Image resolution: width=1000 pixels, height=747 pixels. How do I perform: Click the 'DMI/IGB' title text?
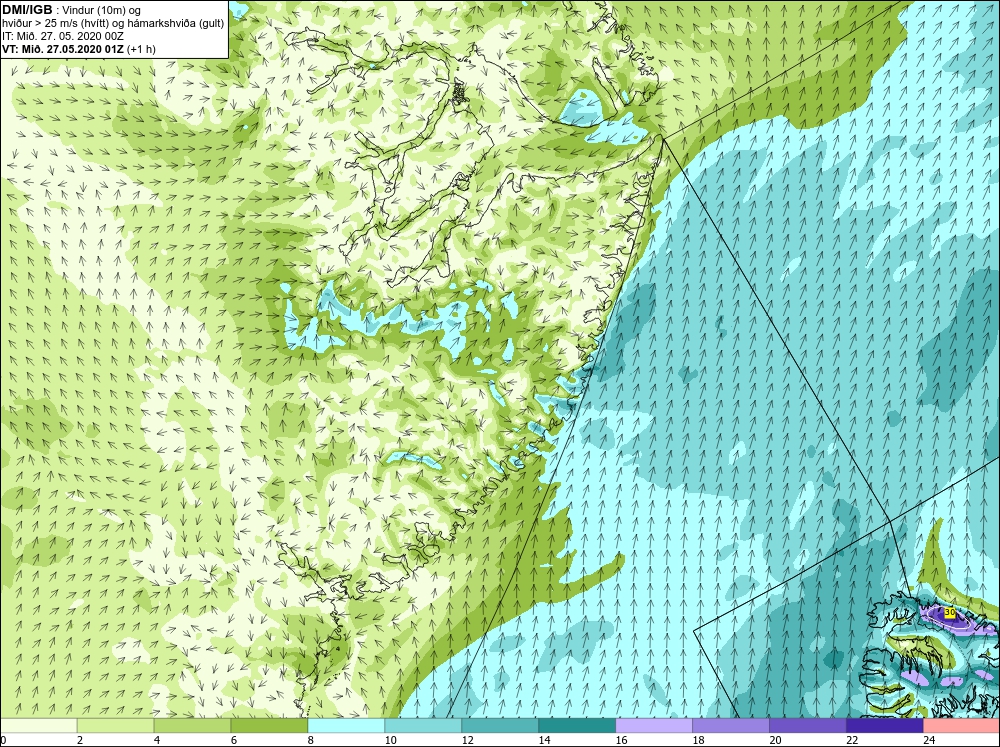coord(27,10)
